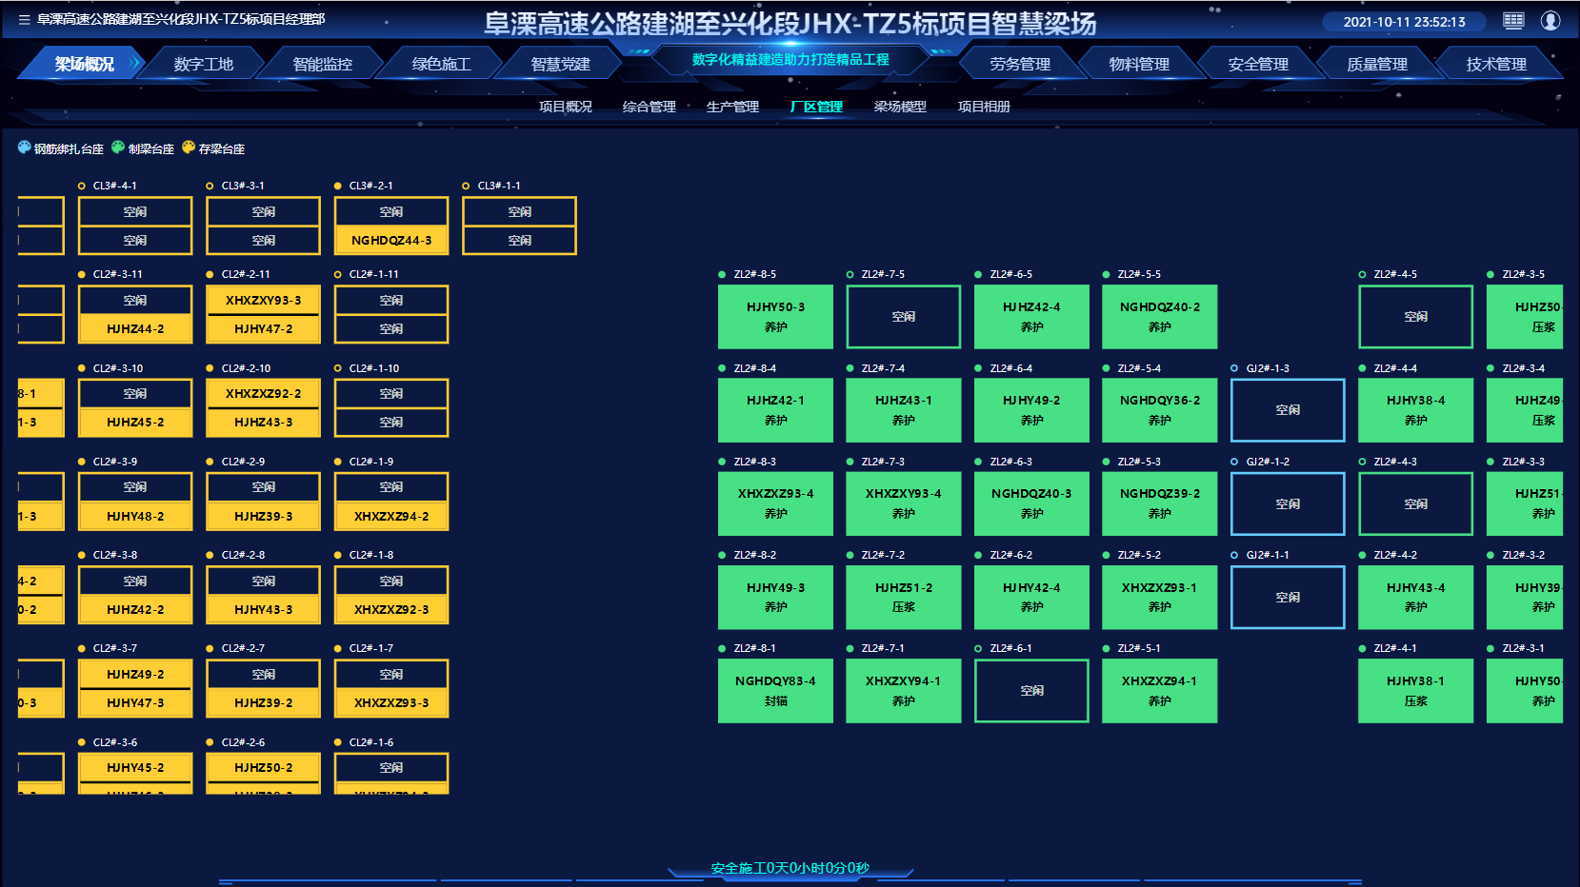1580x887 pixels.
Task: Click status dot next to ZL2#-8-5
Action: 722,274
